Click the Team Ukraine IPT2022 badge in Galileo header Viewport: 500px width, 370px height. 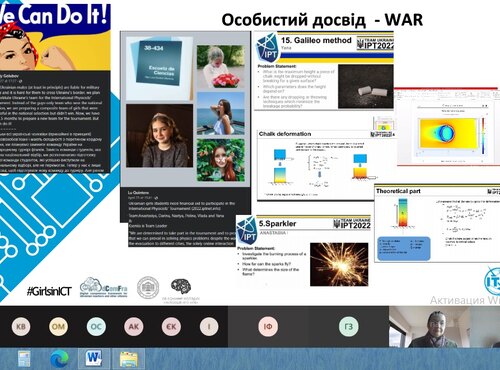[375, 43]
